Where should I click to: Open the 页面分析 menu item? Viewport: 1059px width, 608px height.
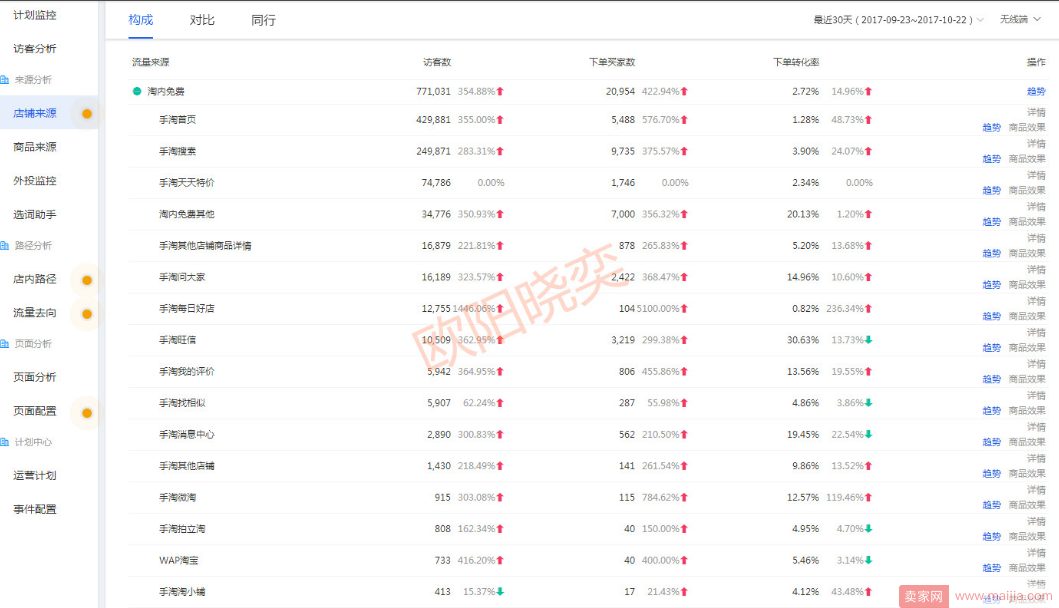(x=34, y=377)
